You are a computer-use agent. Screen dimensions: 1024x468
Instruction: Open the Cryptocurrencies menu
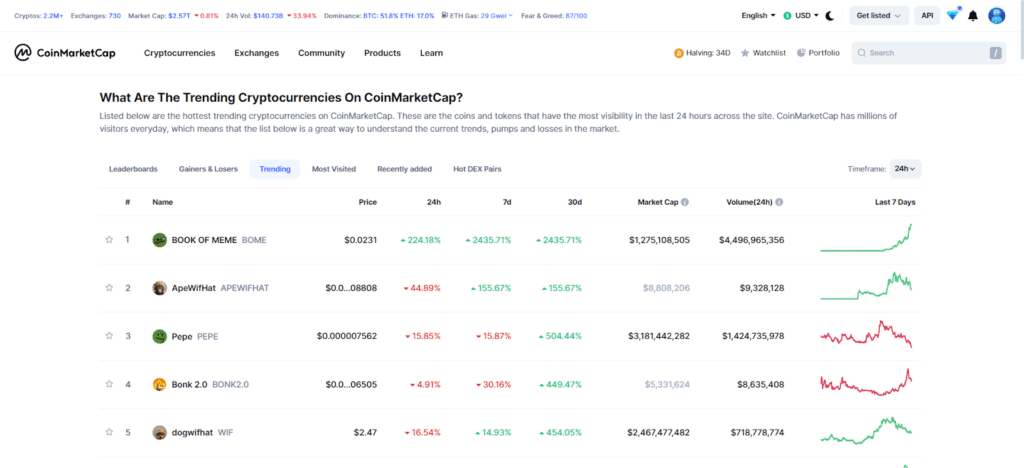tap(180, 53)
